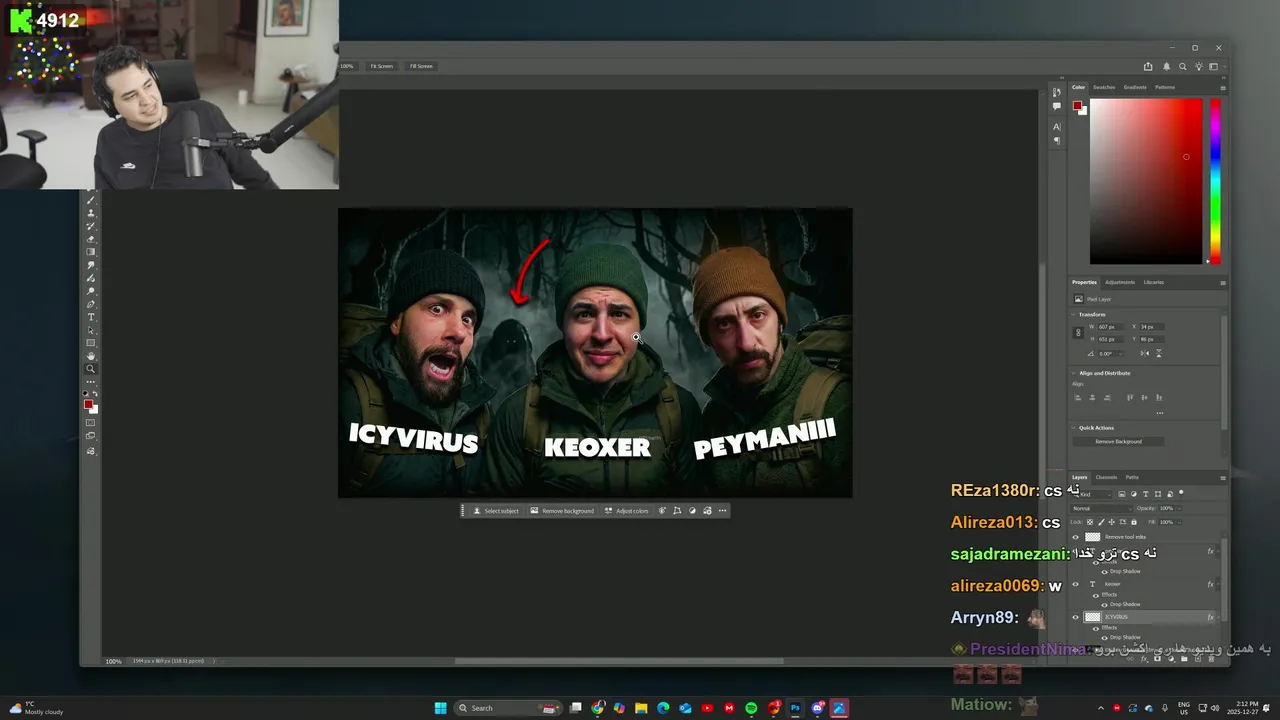Open the layer Kind filter dropdown
1280x720 pixels.
tap(1092, 494)
